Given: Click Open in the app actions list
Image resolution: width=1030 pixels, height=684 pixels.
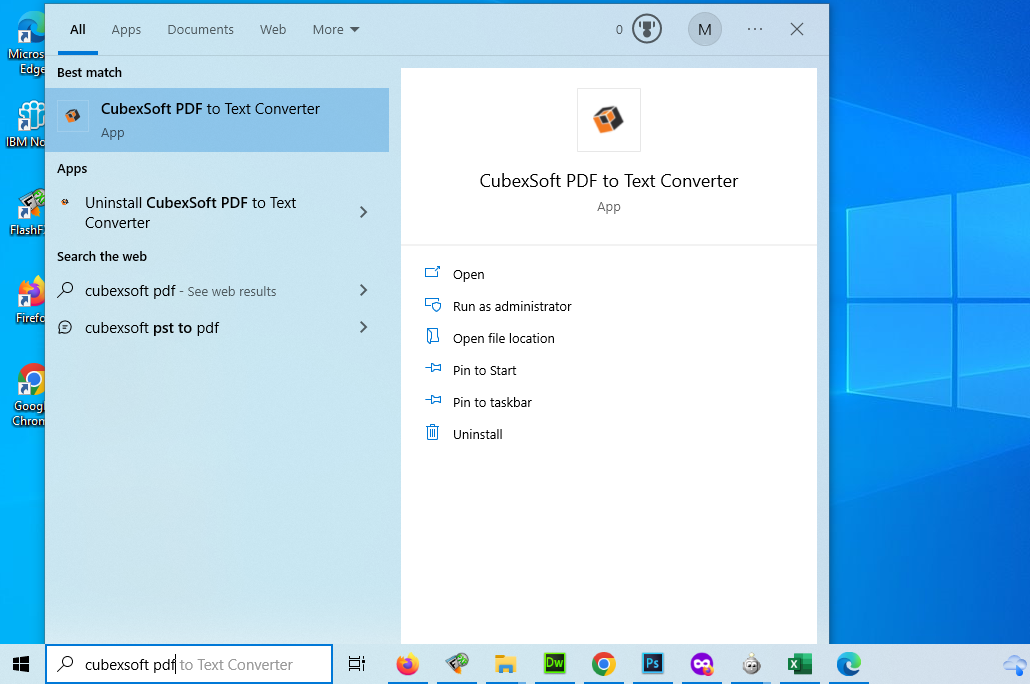Looking at the screenshot, I should [468, 274].
